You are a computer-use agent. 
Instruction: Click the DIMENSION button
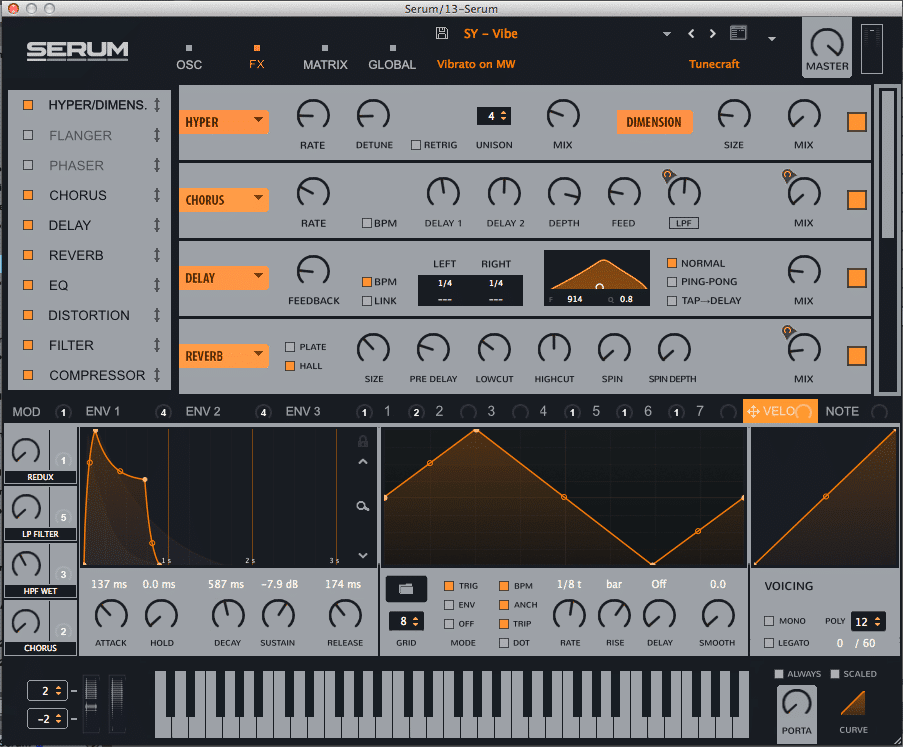654,122
